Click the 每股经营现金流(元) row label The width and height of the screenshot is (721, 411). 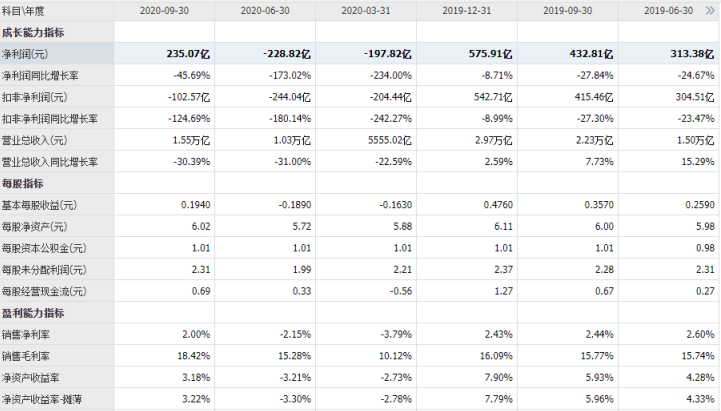43,291
